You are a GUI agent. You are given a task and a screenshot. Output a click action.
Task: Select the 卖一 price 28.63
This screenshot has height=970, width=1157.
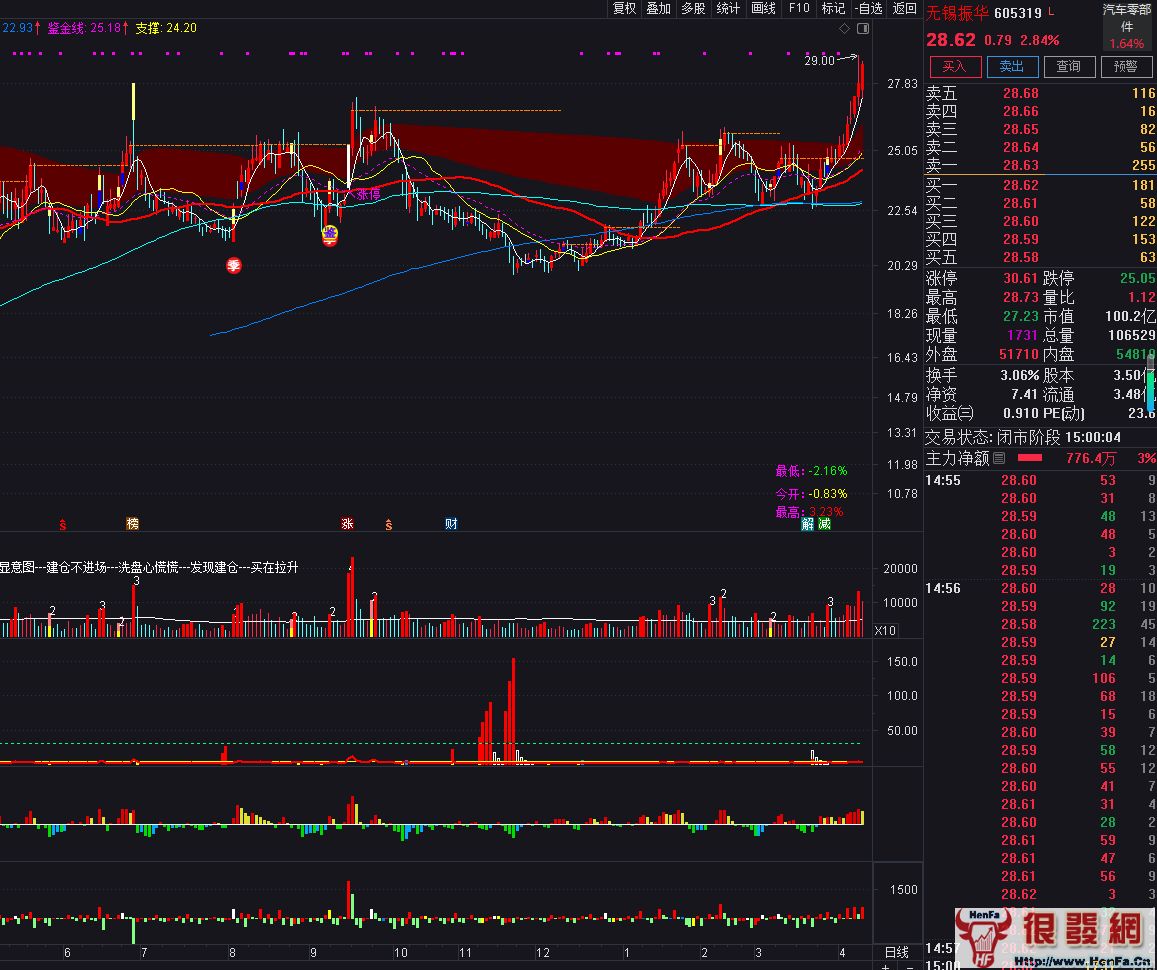1020,165
